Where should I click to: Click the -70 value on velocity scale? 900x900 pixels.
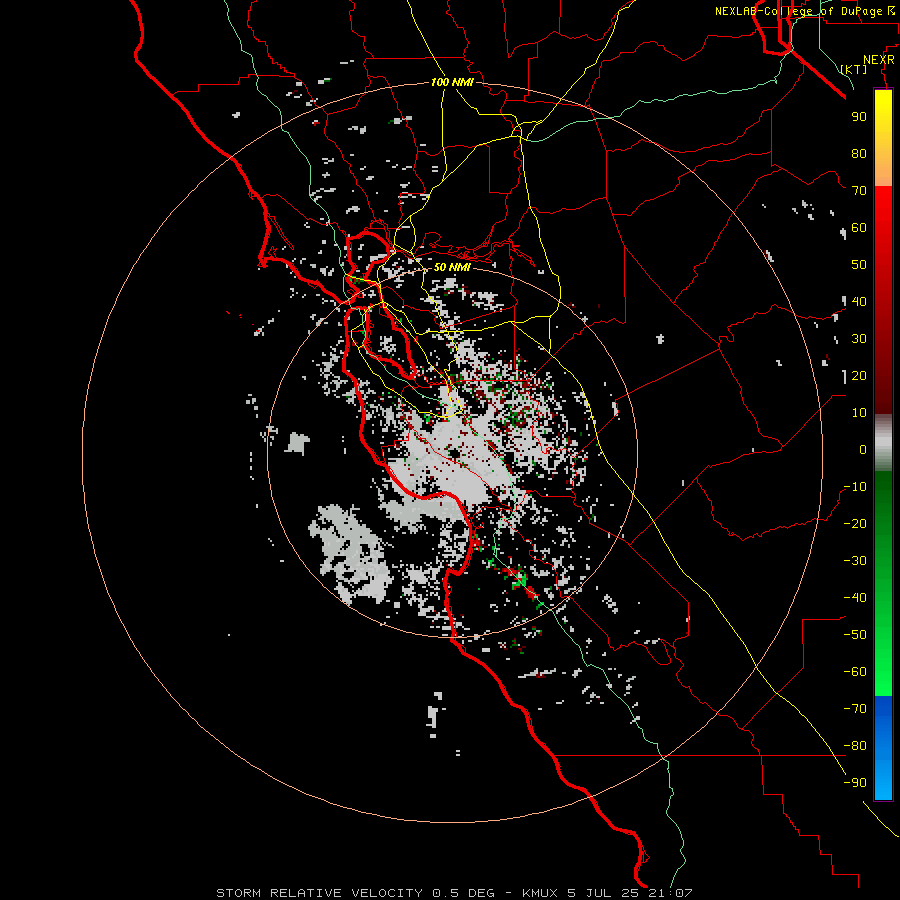(x=855, y=709)
